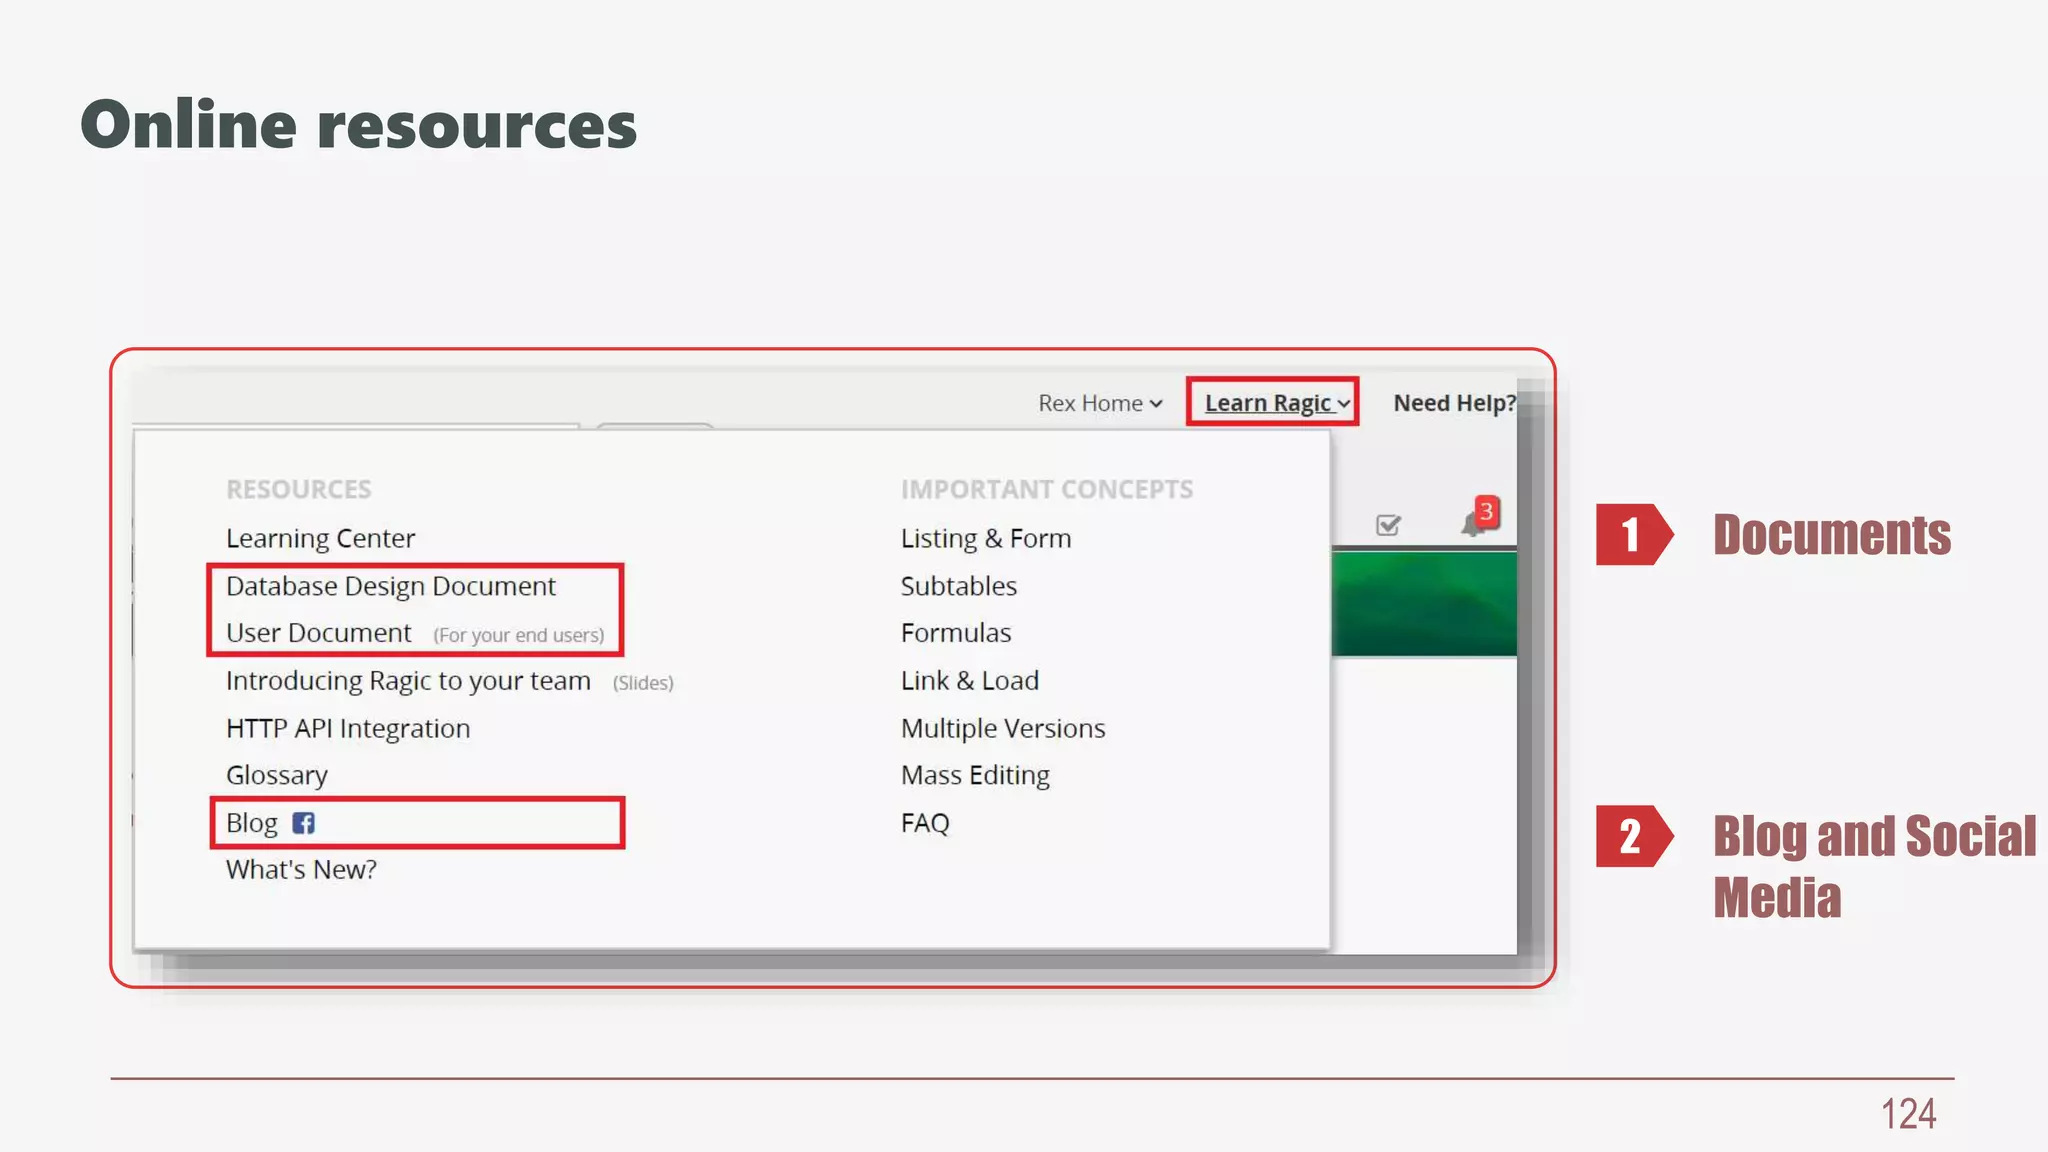Viewport: 2048px width, 1152px height.
Task: Open the Facebook icon next to Blog
Action: pos(303,823)
